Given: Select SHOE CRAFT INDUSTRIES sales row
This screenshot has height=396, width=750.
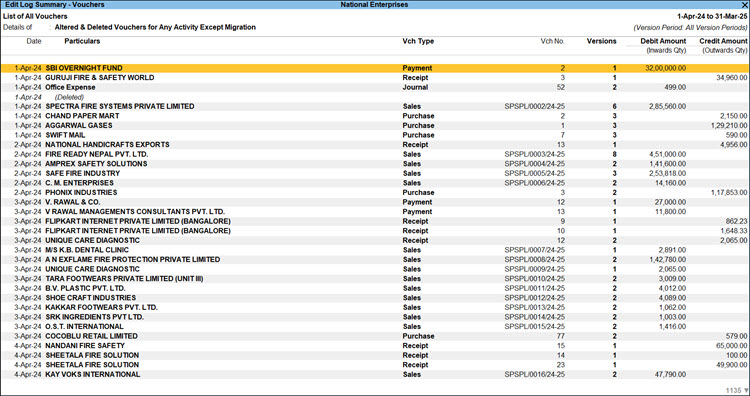Looking at the screenshot, I should coord(375,298).
